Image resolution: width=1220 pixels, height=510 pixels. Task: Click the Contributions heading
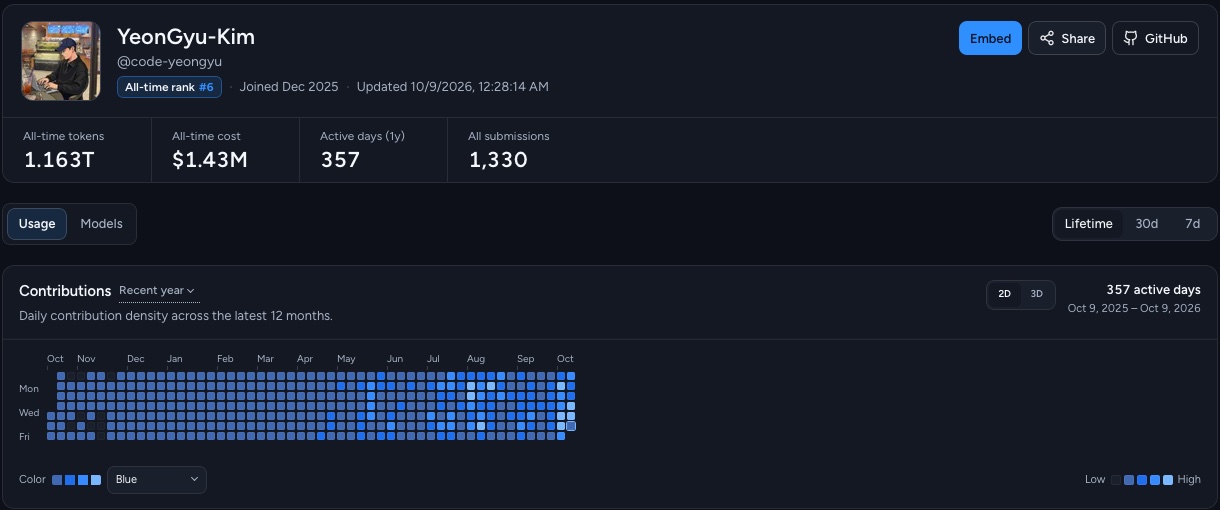(65, 291)
